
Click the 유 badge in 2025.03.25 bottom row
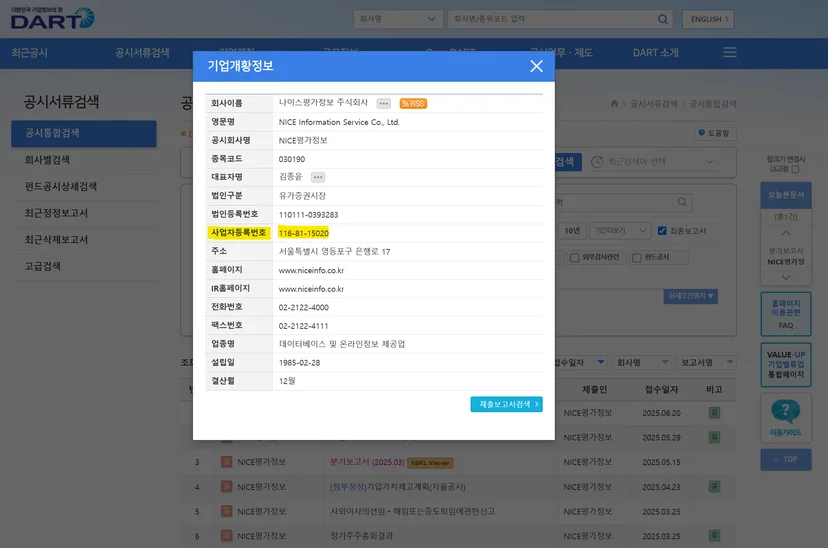coord(714,535)
